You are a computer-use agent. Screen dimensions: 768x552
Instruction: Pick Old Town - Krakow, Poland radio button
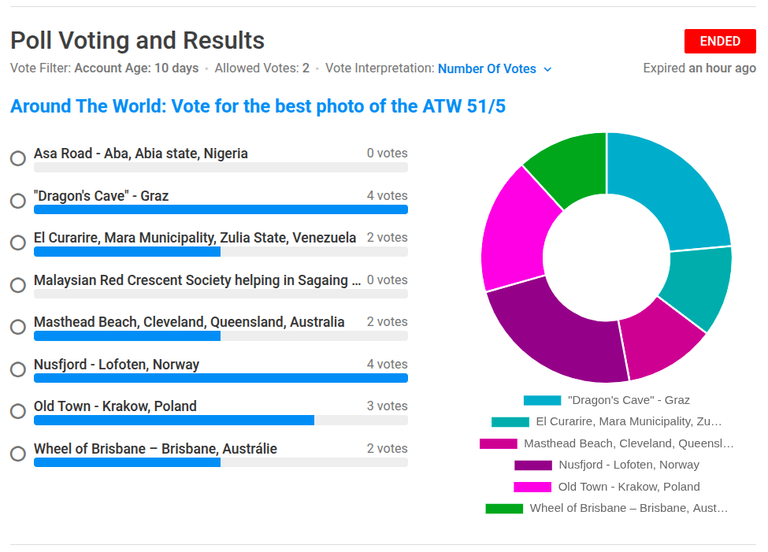pos(18,411)
